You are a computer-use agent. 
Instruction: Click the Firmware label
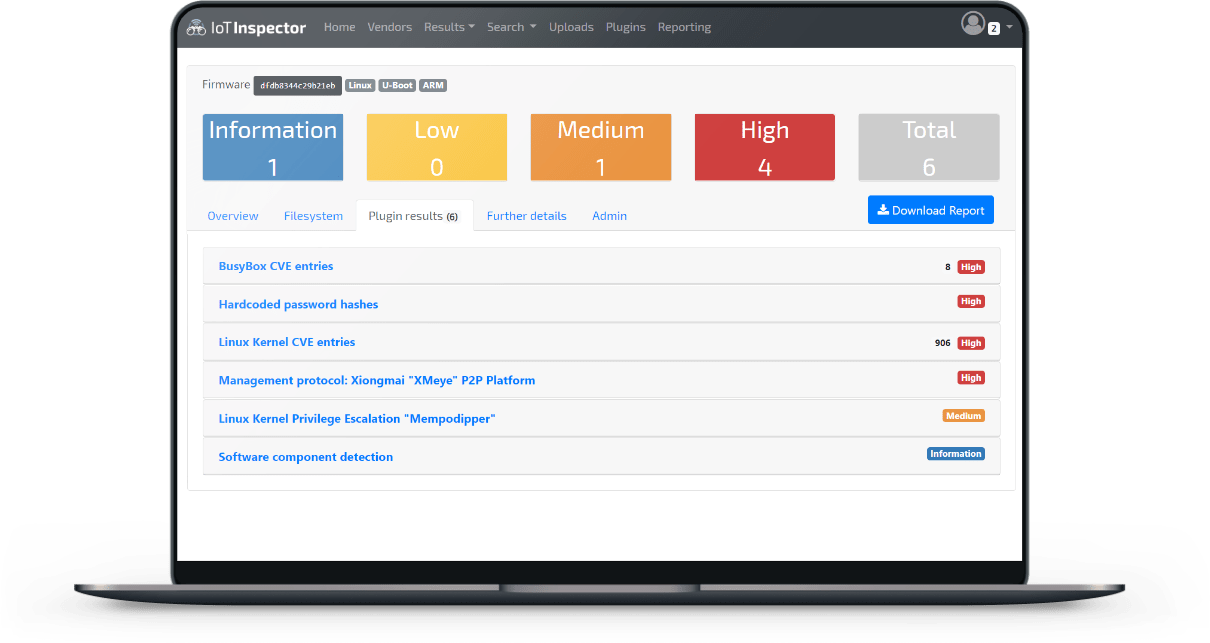(226, 85)
